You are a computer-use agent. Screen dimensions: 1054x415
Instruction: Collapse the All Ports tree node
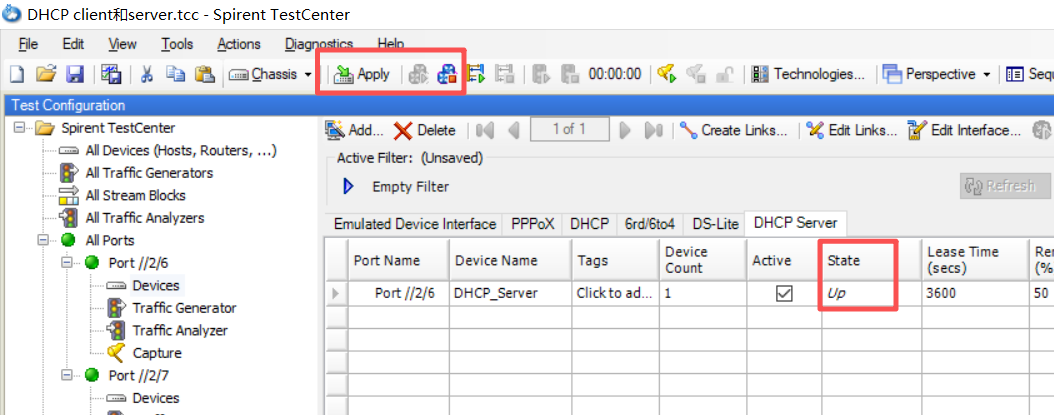(x=44, y=240)
